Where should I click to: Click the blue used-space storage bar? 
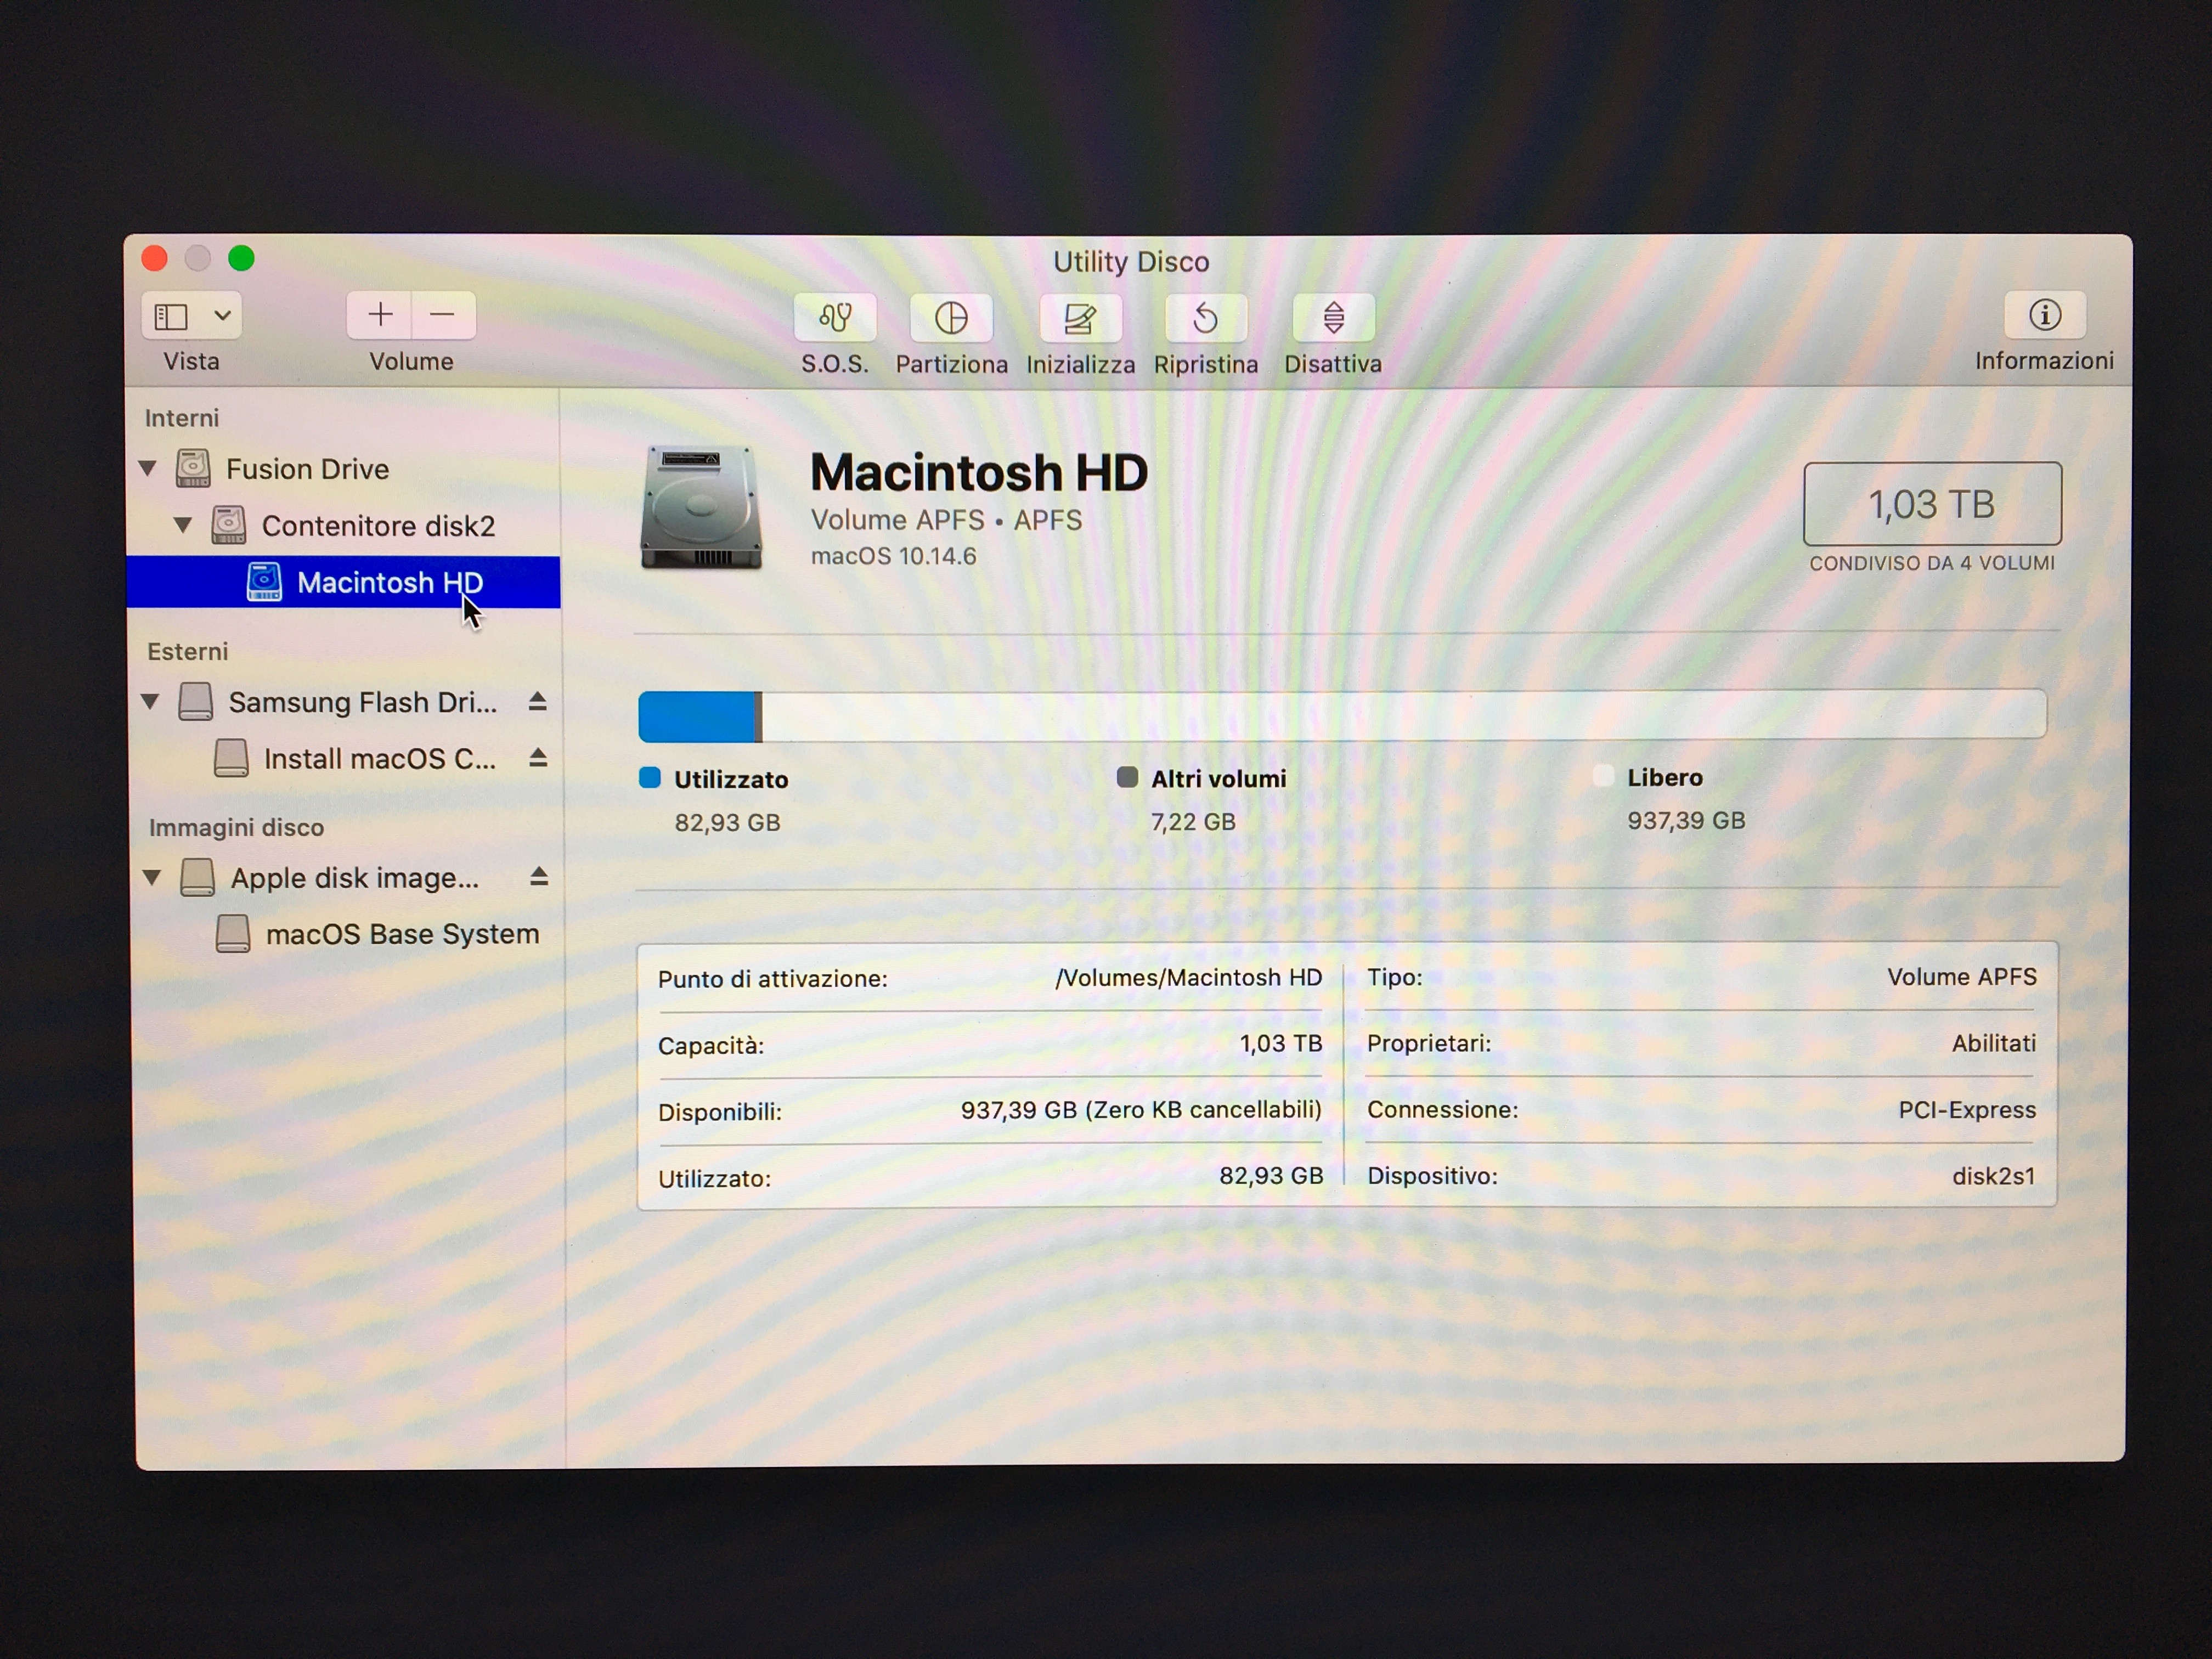696,717
